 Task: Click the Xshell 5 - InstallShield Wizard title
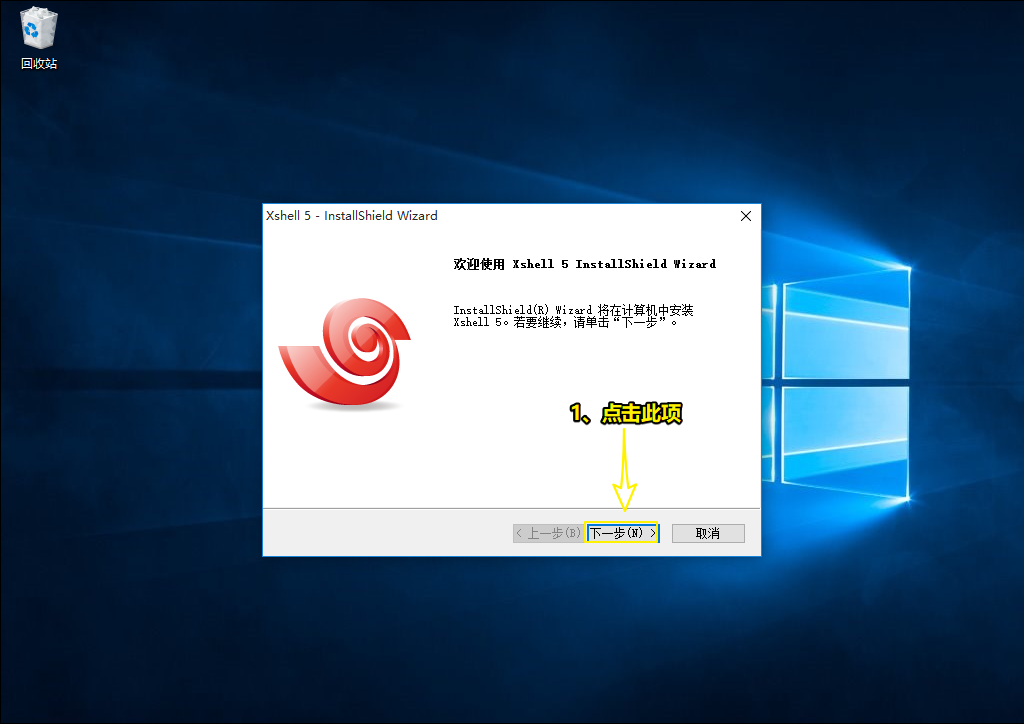(352, 215)
